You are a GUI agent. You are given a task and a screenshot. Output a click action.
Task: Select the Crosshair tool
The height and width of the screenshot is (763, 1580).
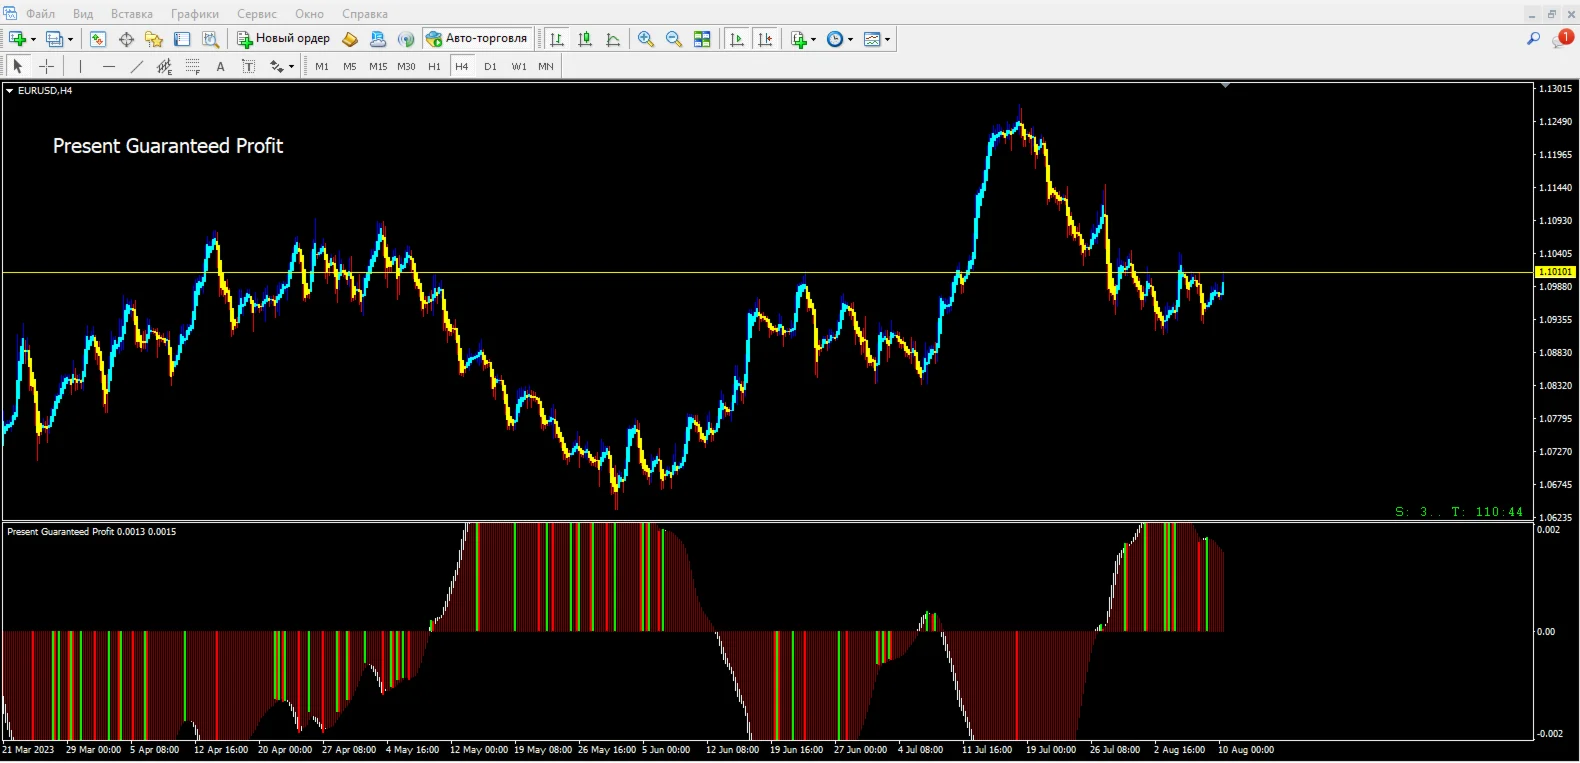pyautogui.click(x=46, y=66)
